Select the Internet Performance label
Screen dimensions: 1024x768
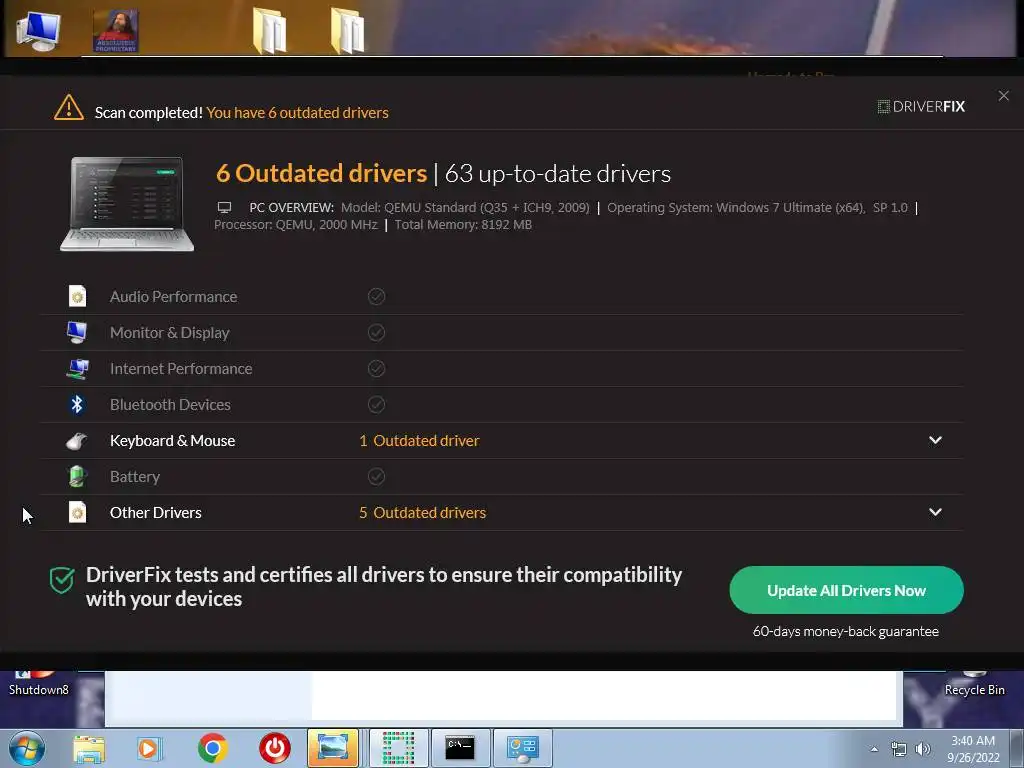click(181, 368)
